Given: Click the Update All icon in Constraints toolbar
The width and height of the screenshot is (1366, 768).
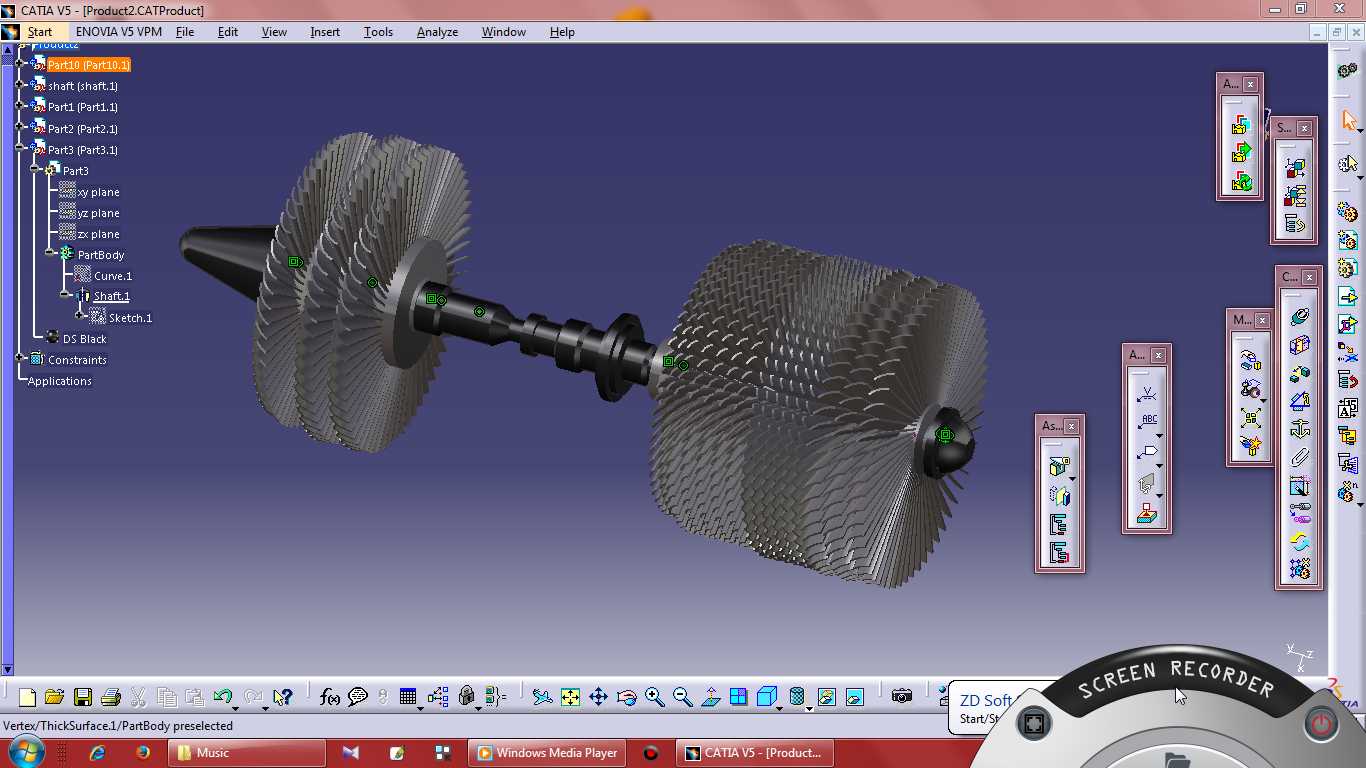Looking at the screenshot, I should 1299,541.
